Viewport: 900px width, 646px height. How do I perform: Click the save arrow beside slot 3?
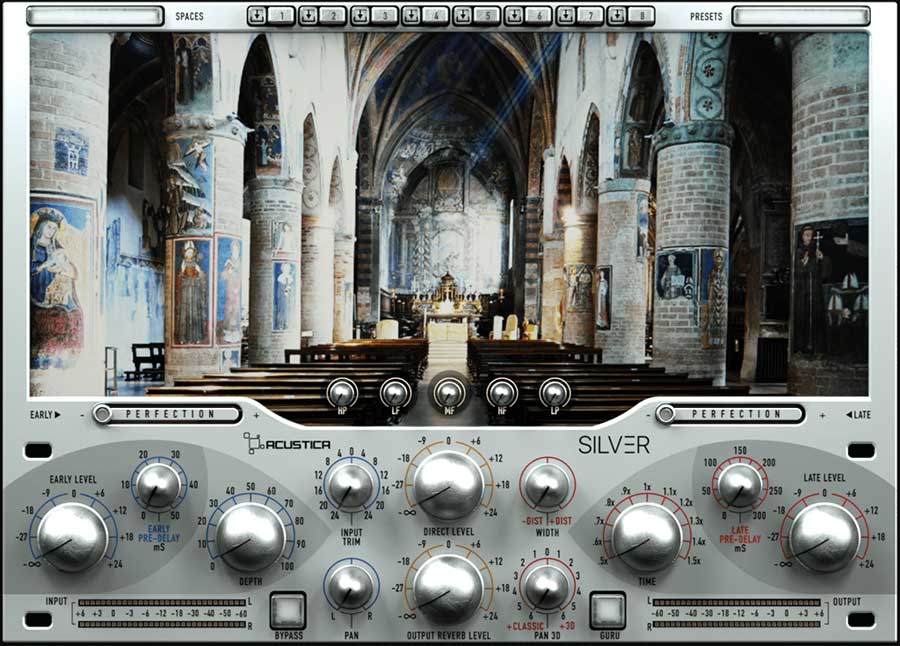point(360,16)
